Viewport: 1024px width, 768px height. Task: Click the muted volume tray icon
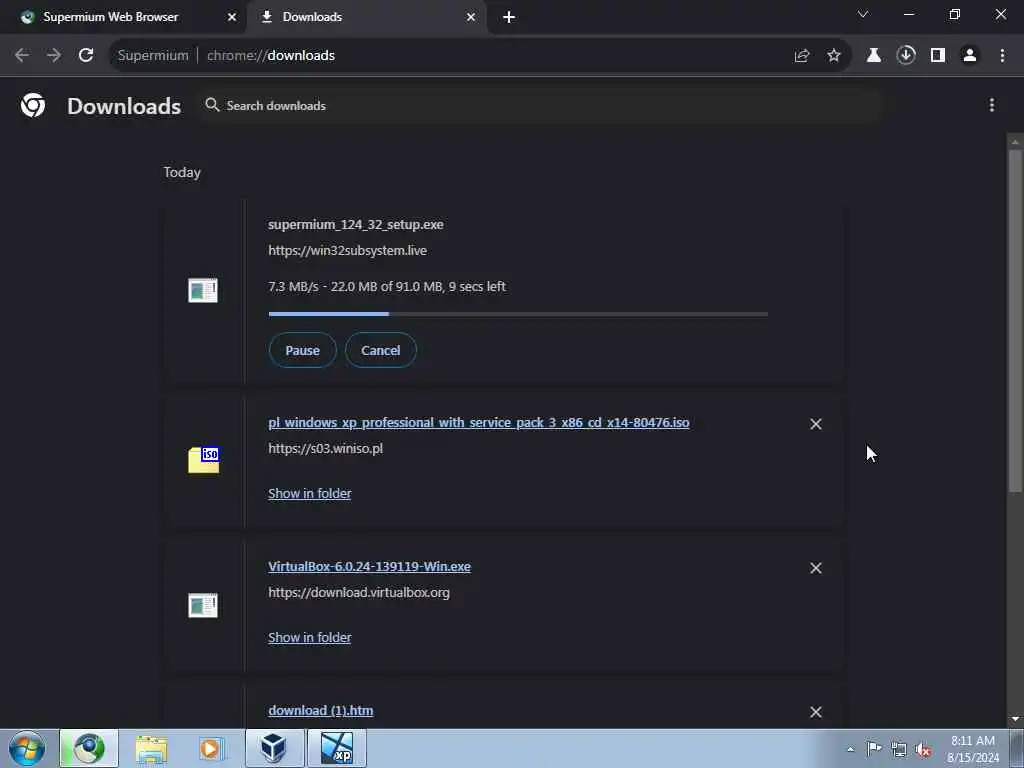tap(923, 750)
